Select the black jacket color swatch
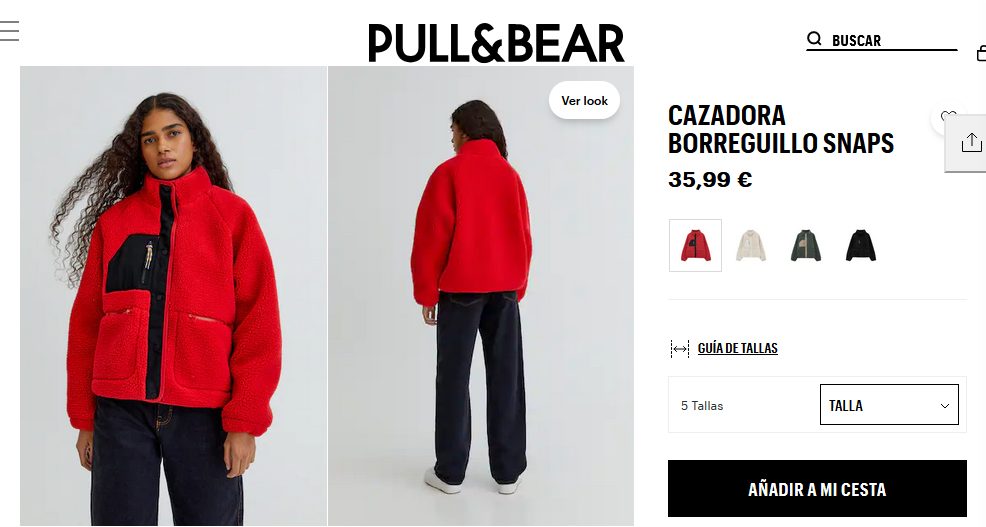 click(x=861, y=245)
